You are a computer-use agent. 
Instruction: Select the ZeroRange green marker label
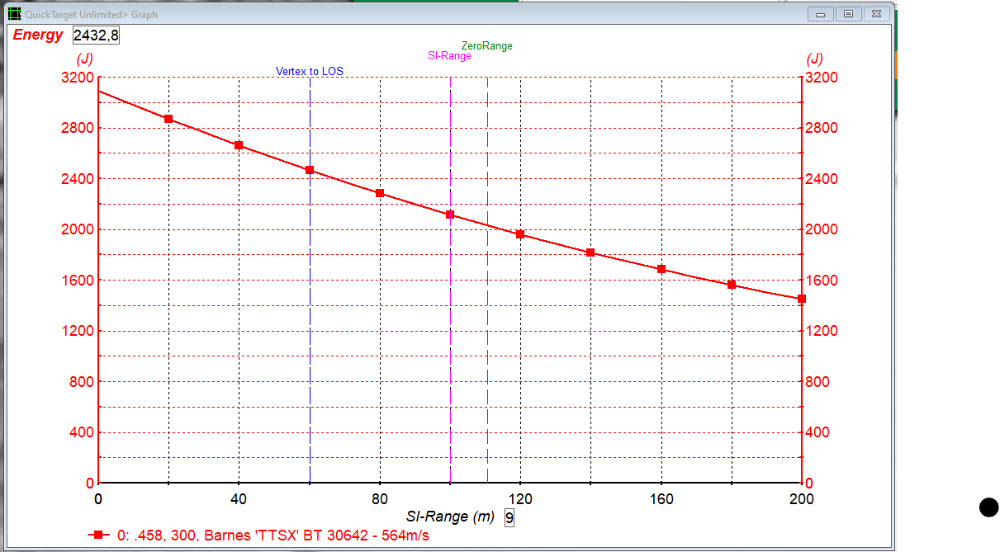coord(487,46)
